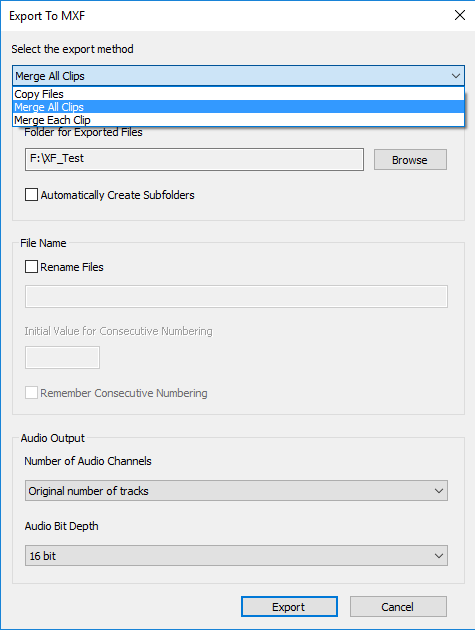Pick Merge Each Clip export option

tap(238, 120)
